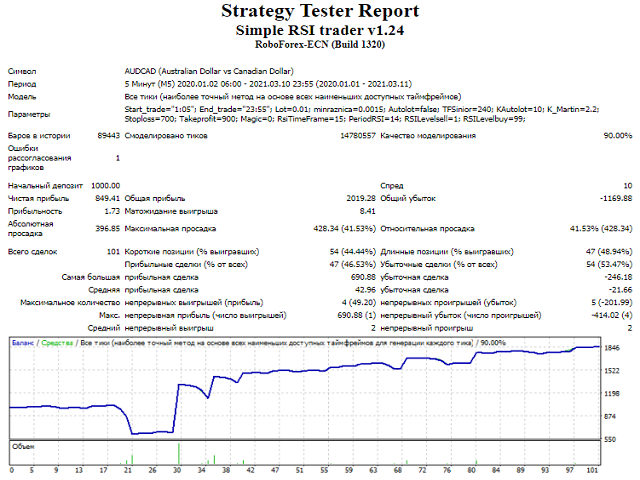The image size is (640, 480).
Task: Click the "RoboForex-ECN (Build 1320)" line
Action: [320, 44]
